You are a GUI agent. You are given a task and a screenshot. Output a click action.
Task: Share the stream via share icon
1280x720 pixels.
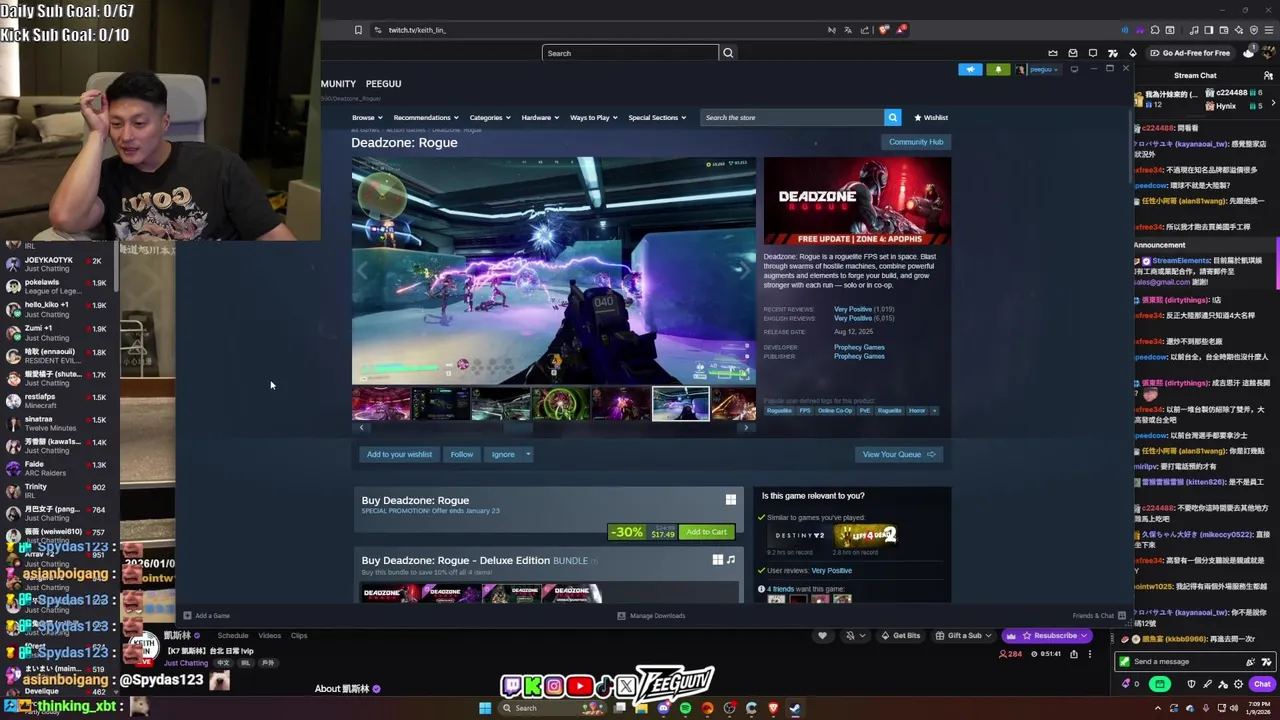(x=1074, y=654)
